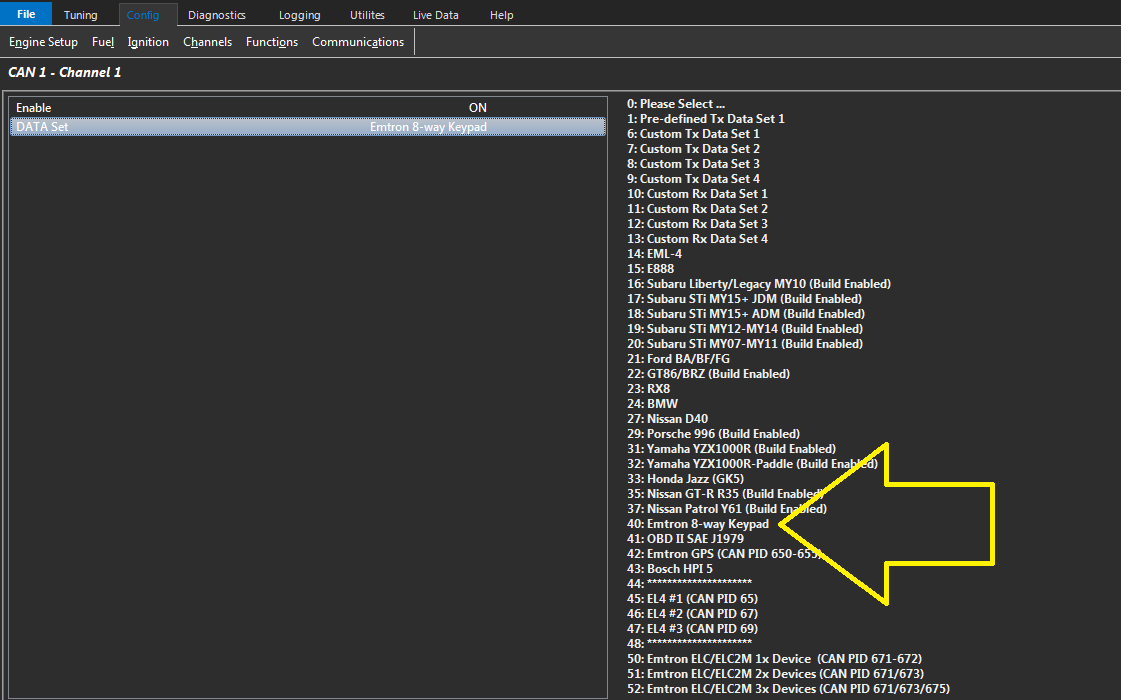Image resolution: width=1121 pixels, height=700 pixels.
Task: Select the Enable row
Action: 307,108
